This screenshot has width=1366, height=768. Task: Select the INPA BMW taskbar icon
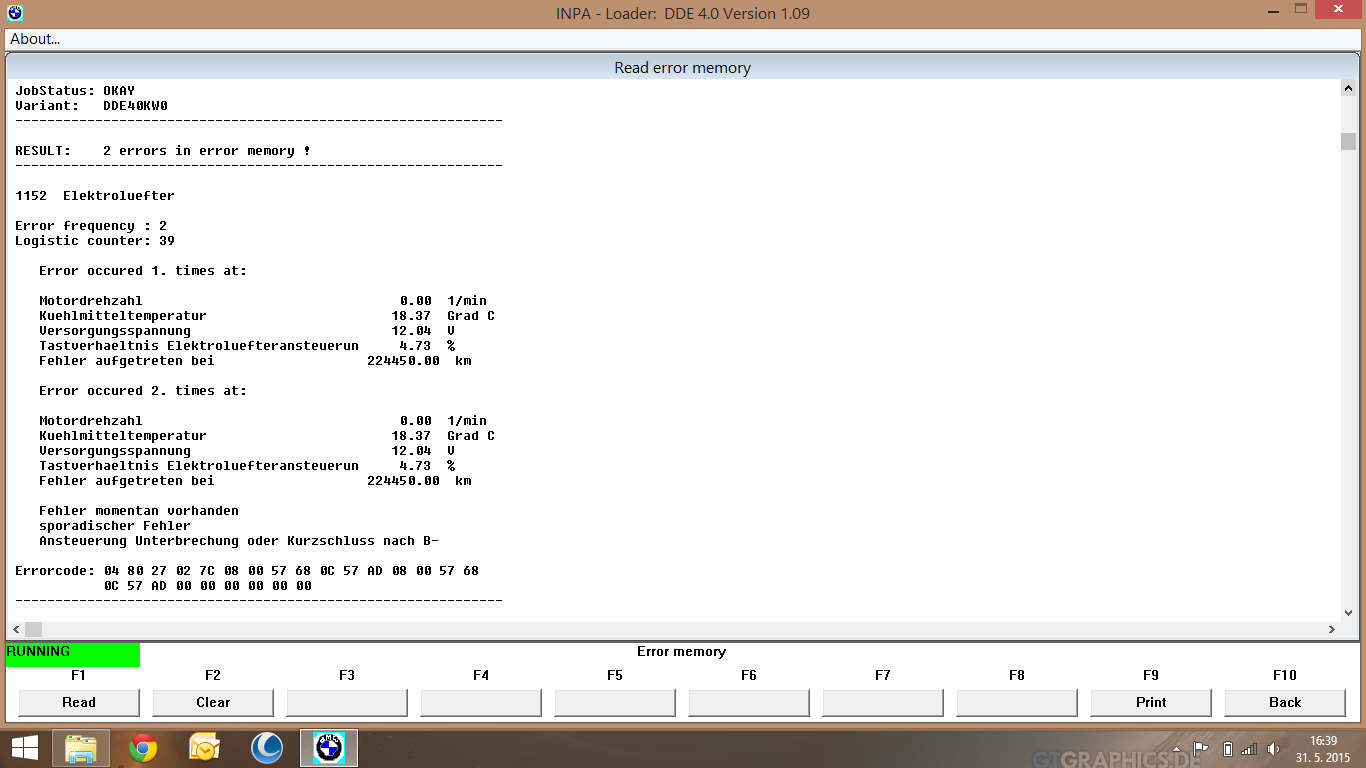point(329,748)
